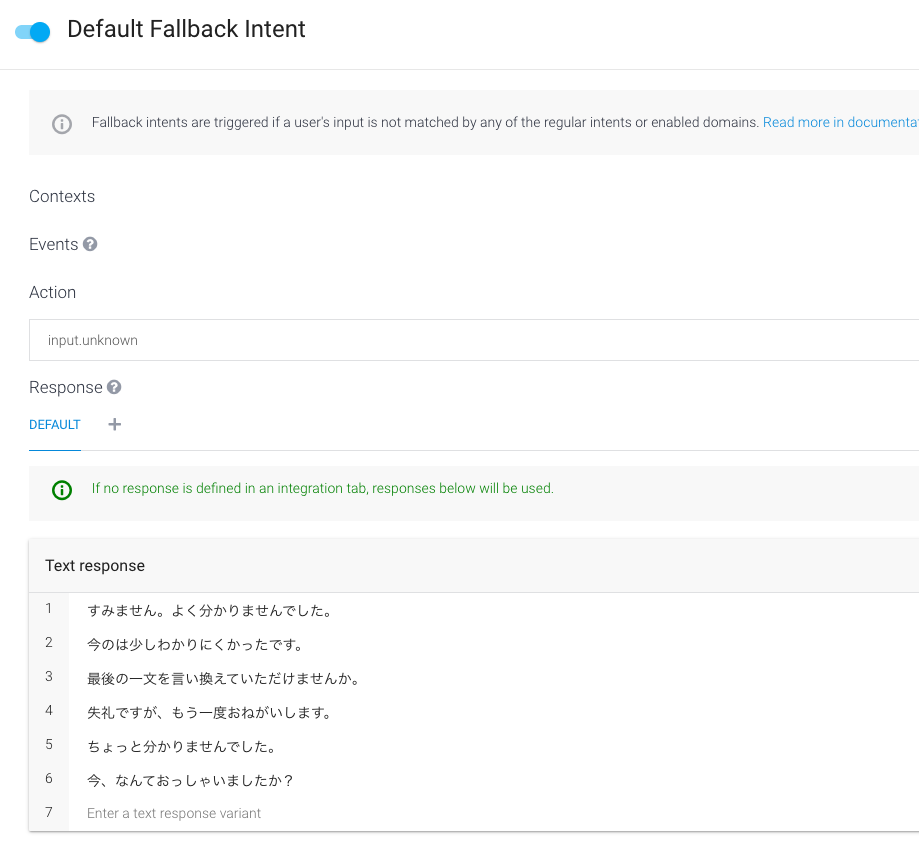Screen dimensions: 919x844
Task: Expand the Action section
Action: coord(53,292)
